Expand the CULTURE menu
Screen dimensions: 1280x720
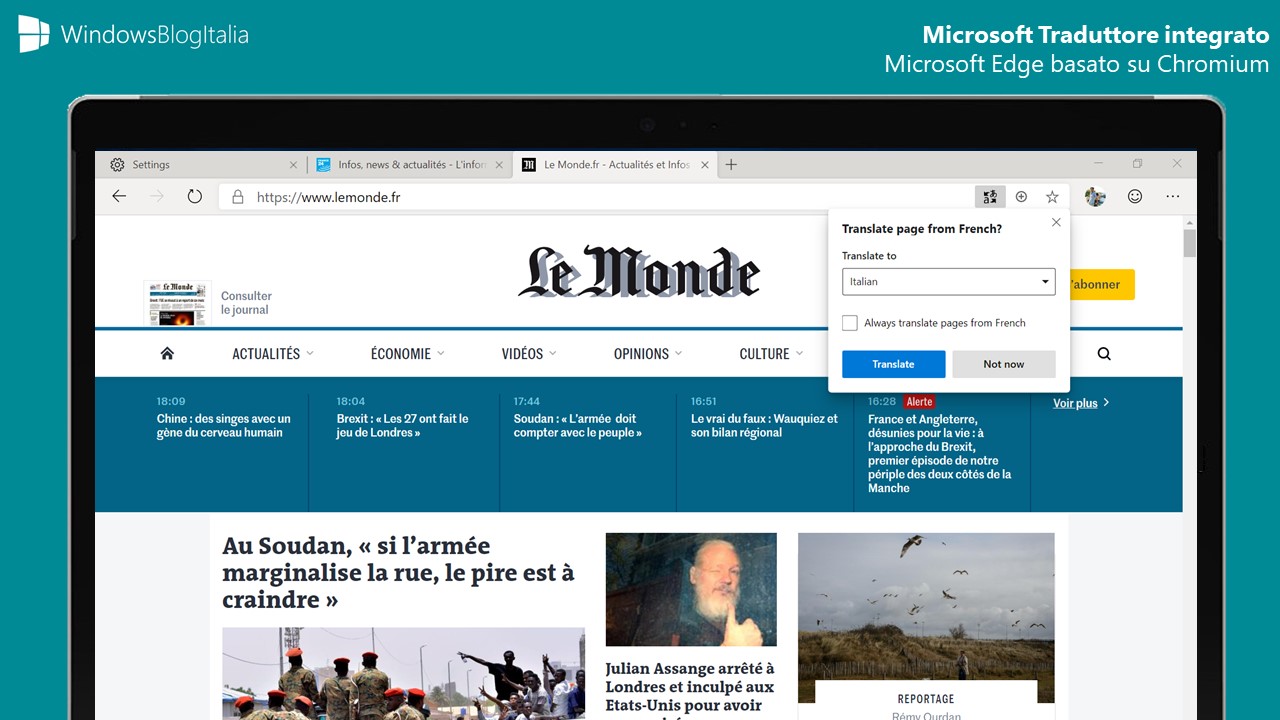tap(772, 354)
